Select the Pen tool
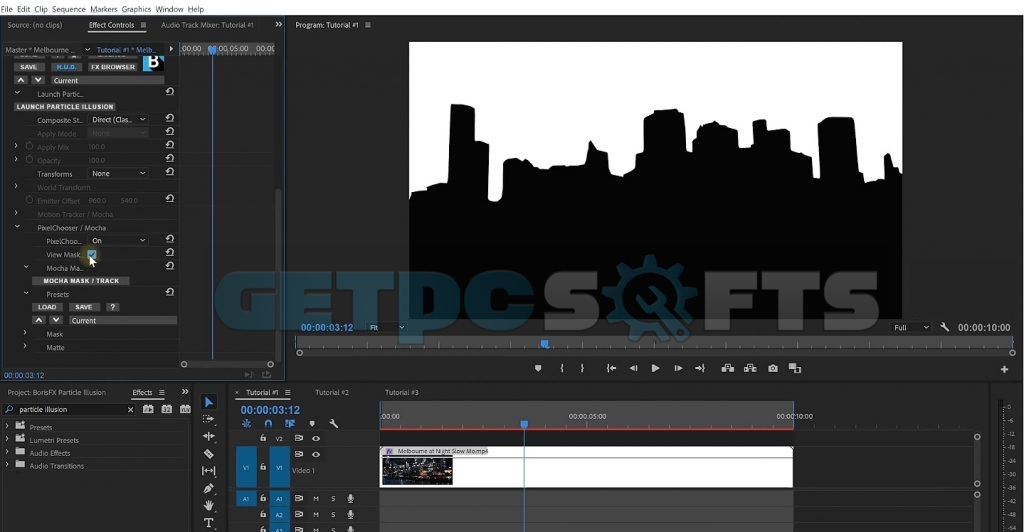The image size is (1024, 532). point(208,488)
